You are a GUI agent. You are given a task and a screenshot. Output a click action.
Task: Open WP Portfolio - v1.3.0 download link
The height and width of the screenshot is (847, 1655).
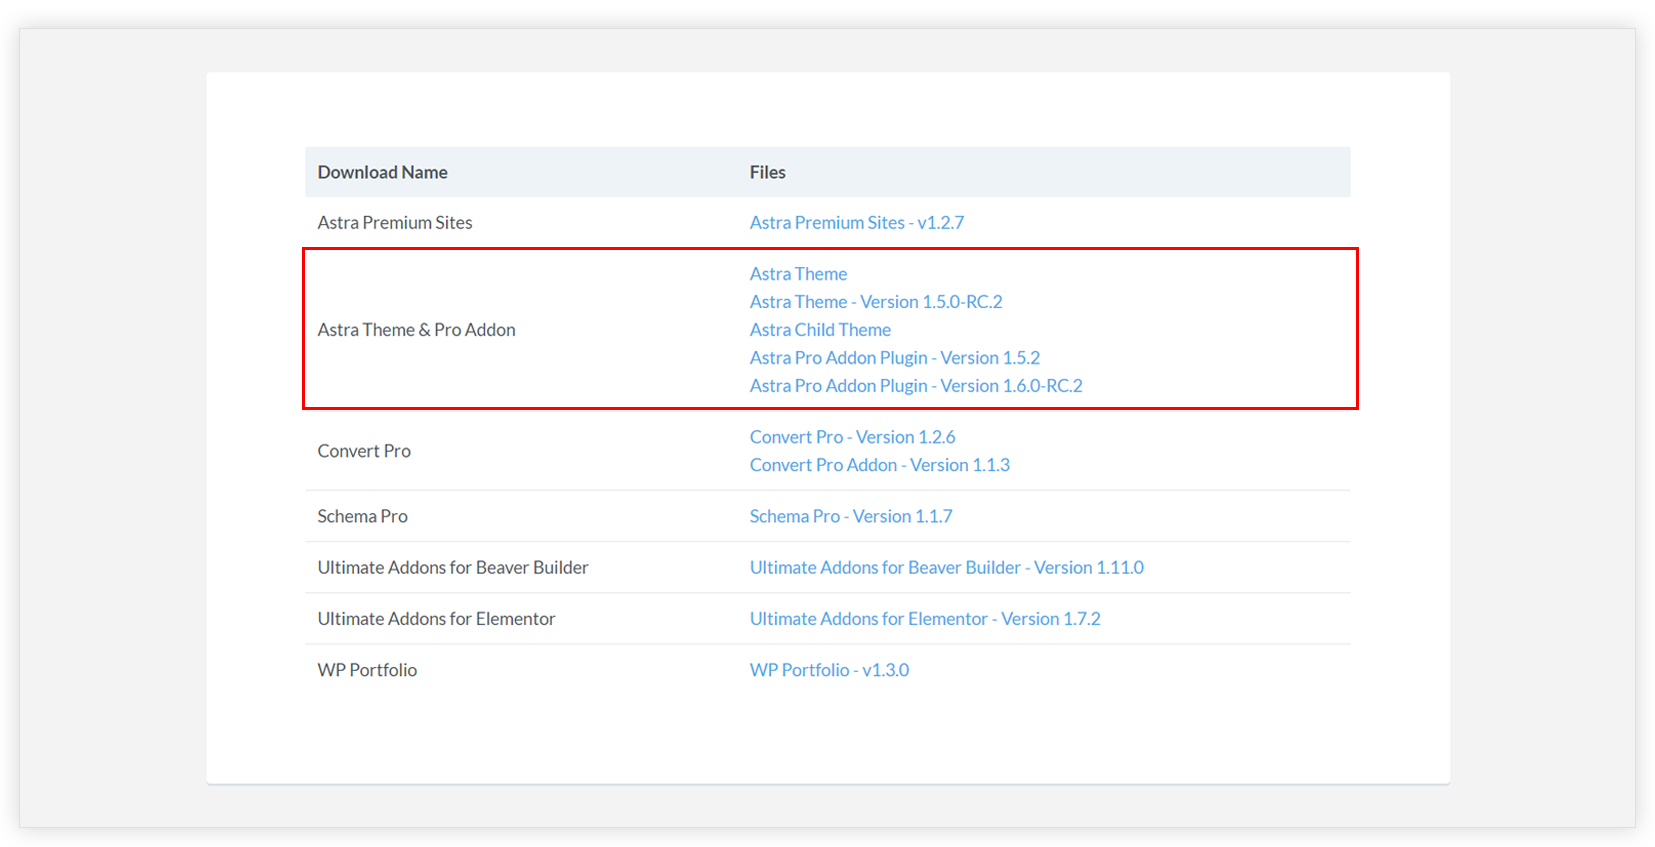pyautogui.click(x=829, y=670)
